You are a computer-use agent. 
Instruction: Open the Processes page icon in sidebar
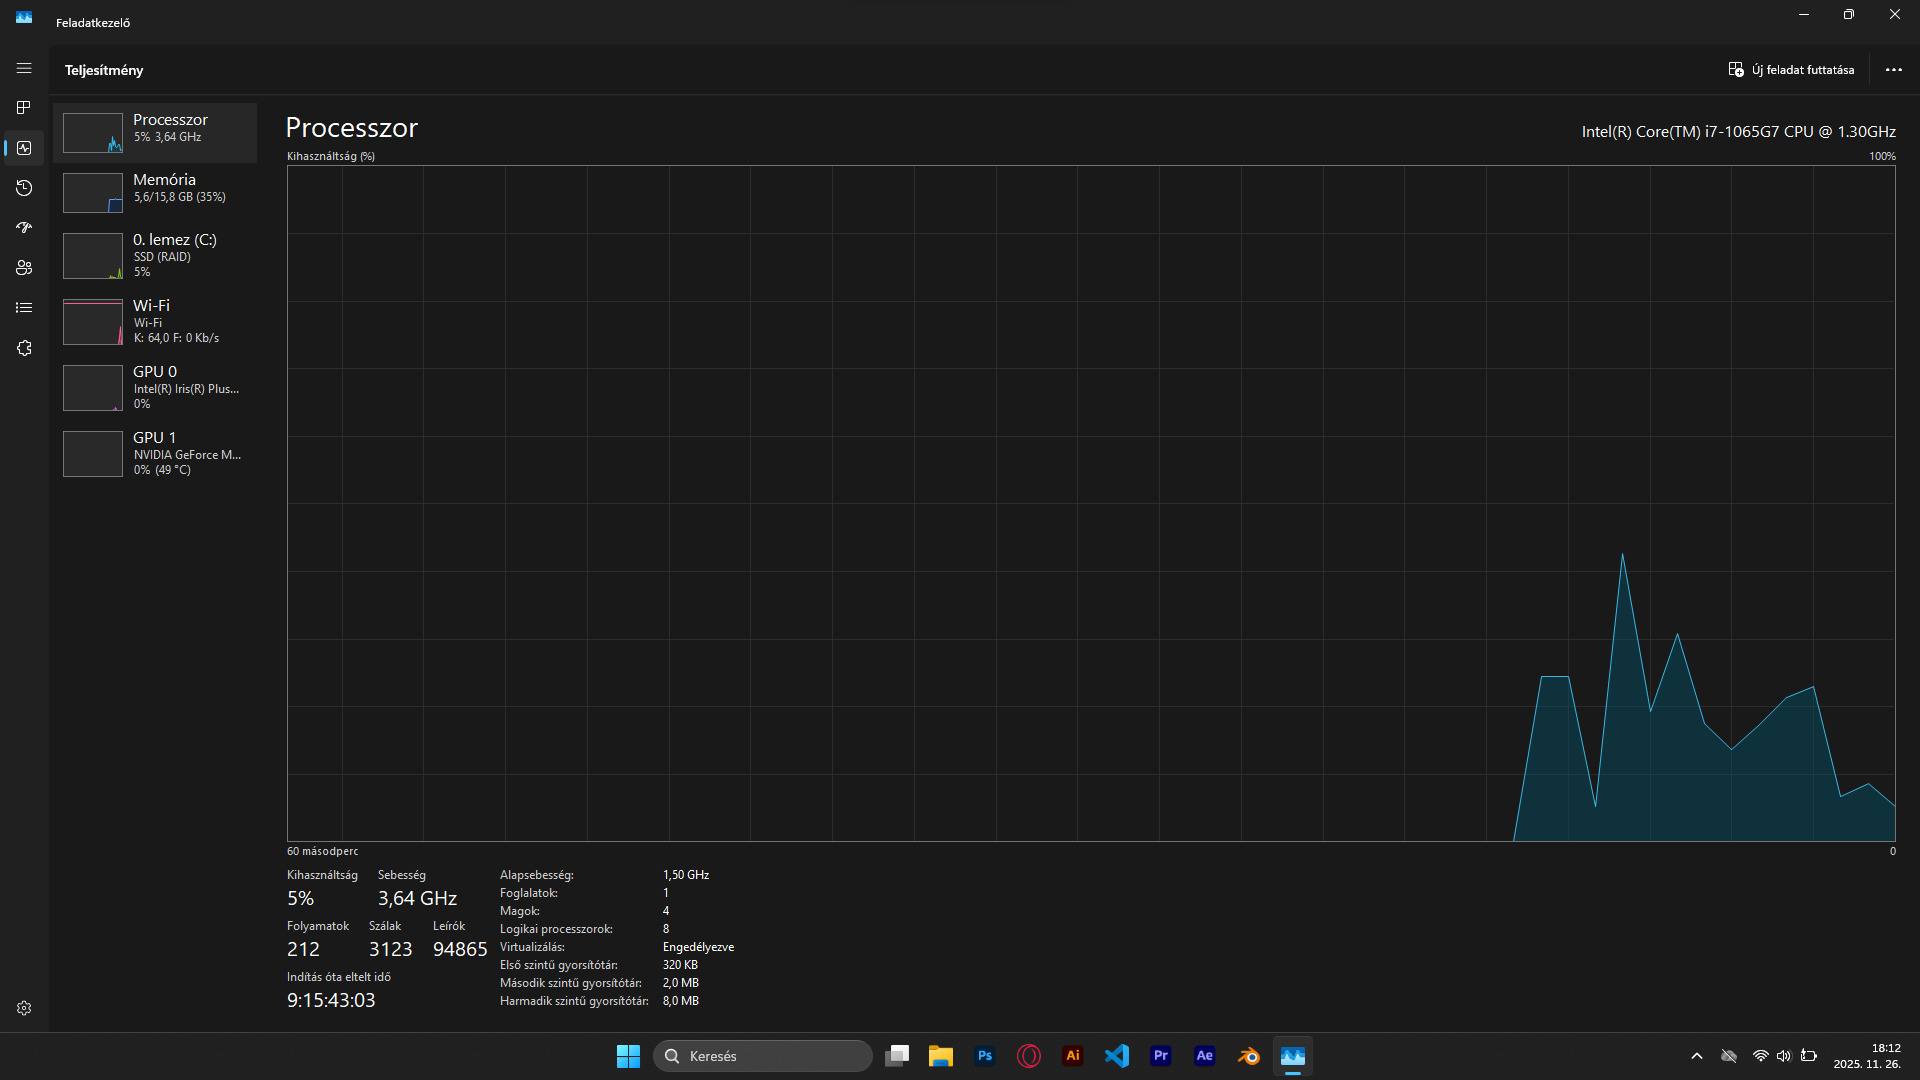24,108
